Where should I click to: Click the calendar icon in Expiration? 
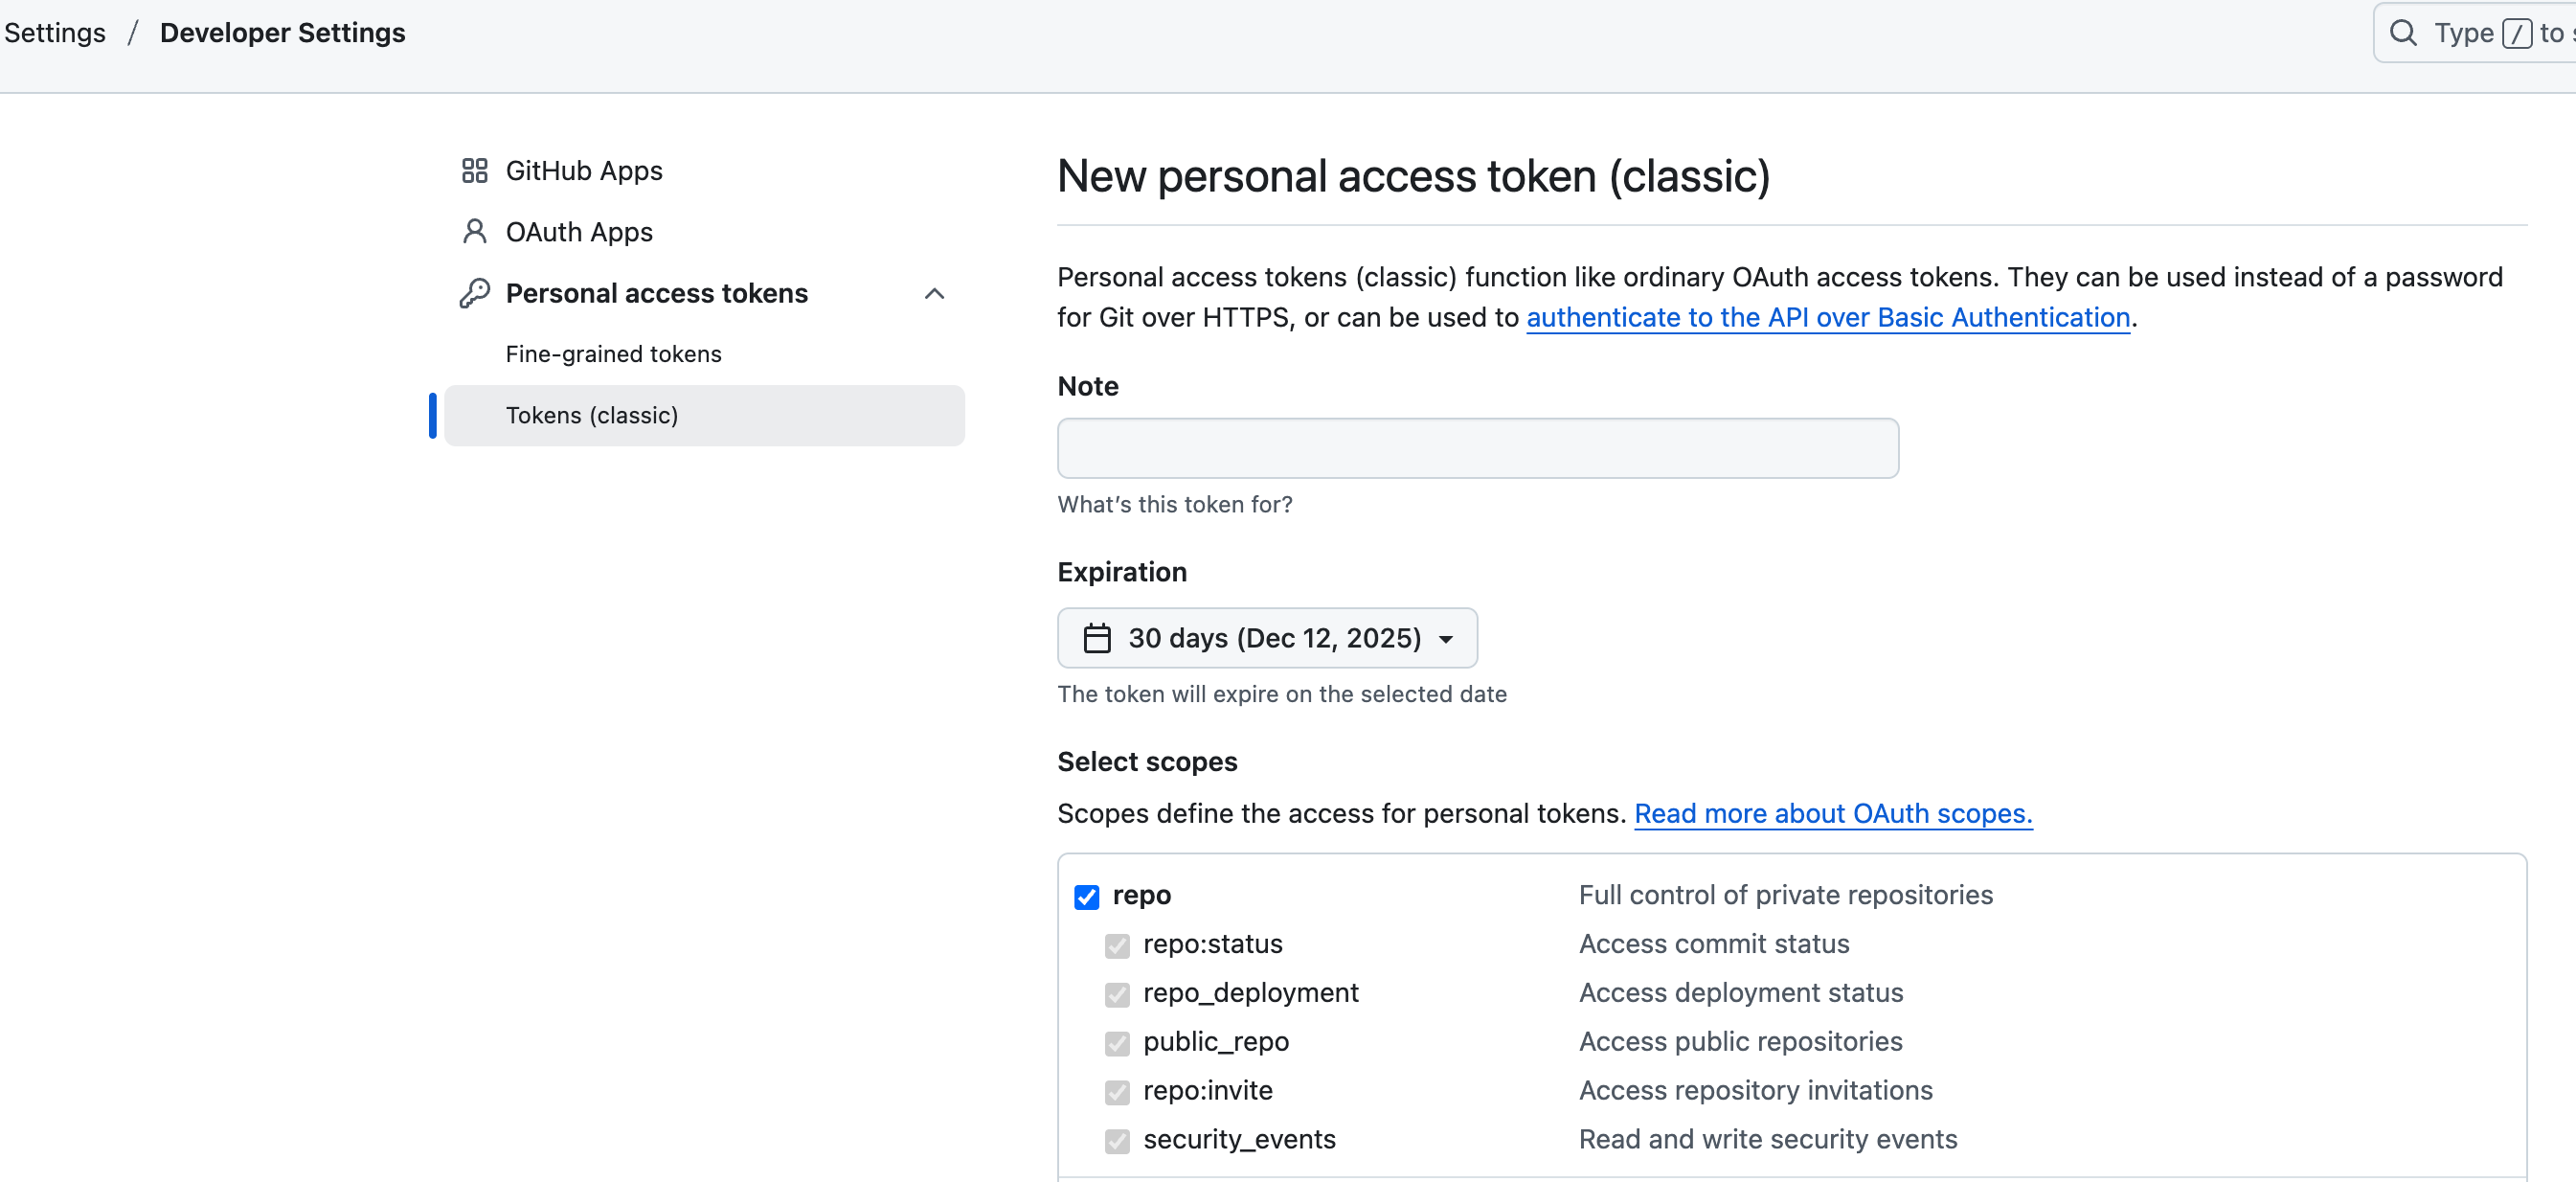tap(1097, 638)
